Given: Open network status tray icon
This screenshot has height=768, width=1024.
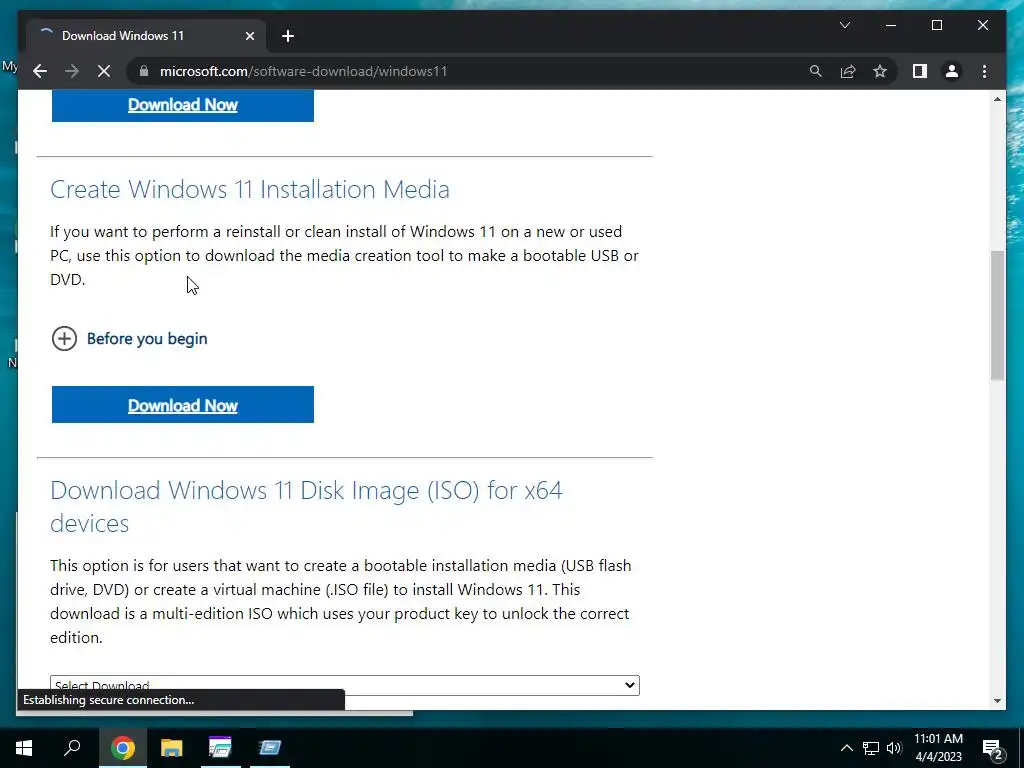Looking at the screenshot, I should 871,748.
